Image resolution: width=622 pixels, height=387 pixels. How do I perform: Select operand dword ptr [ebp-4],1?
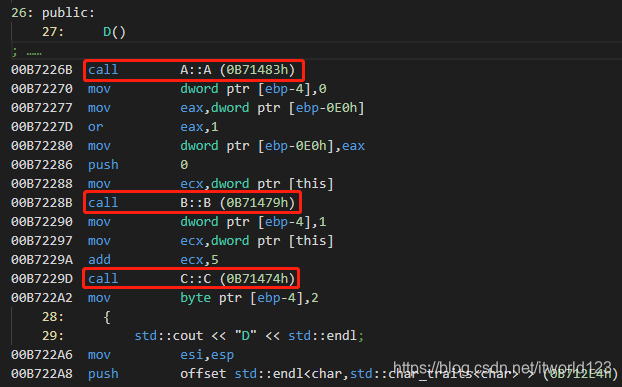[253, 222]
